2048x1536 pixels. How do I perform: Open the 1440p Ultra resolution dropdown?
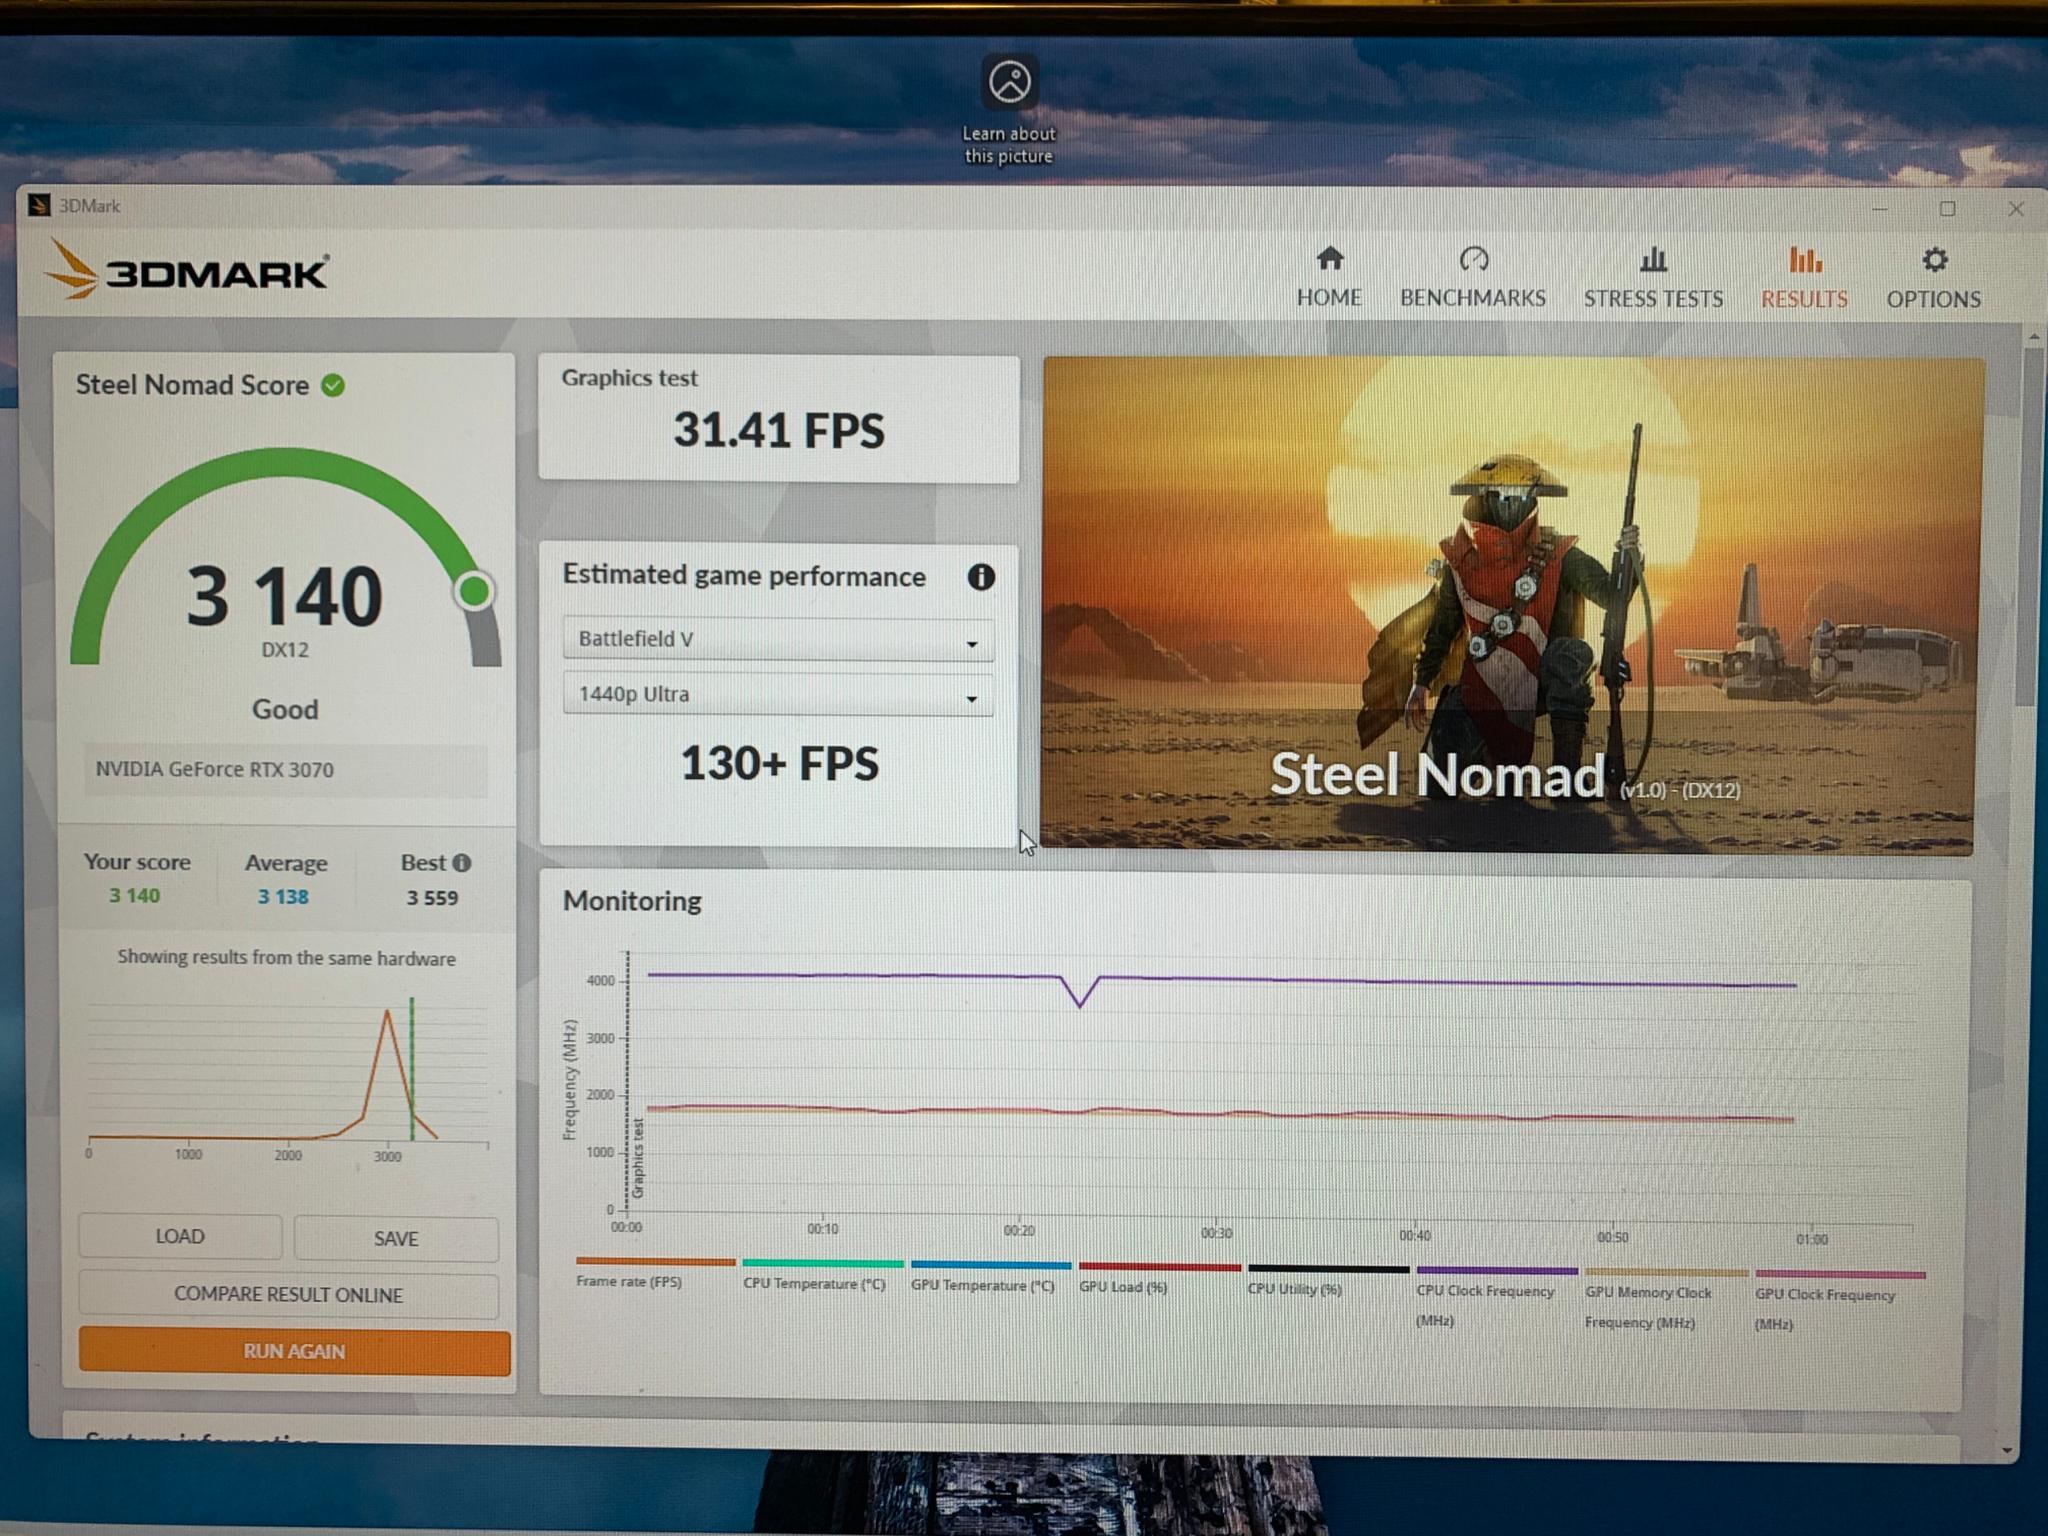778,695
